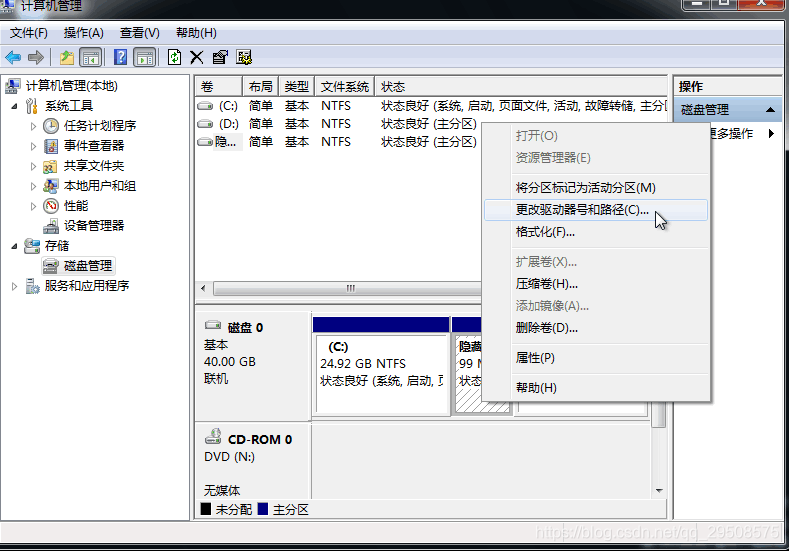Select 设备管理器 icon in tree
Screen dimensions: 789x551
tap(51, 226)
